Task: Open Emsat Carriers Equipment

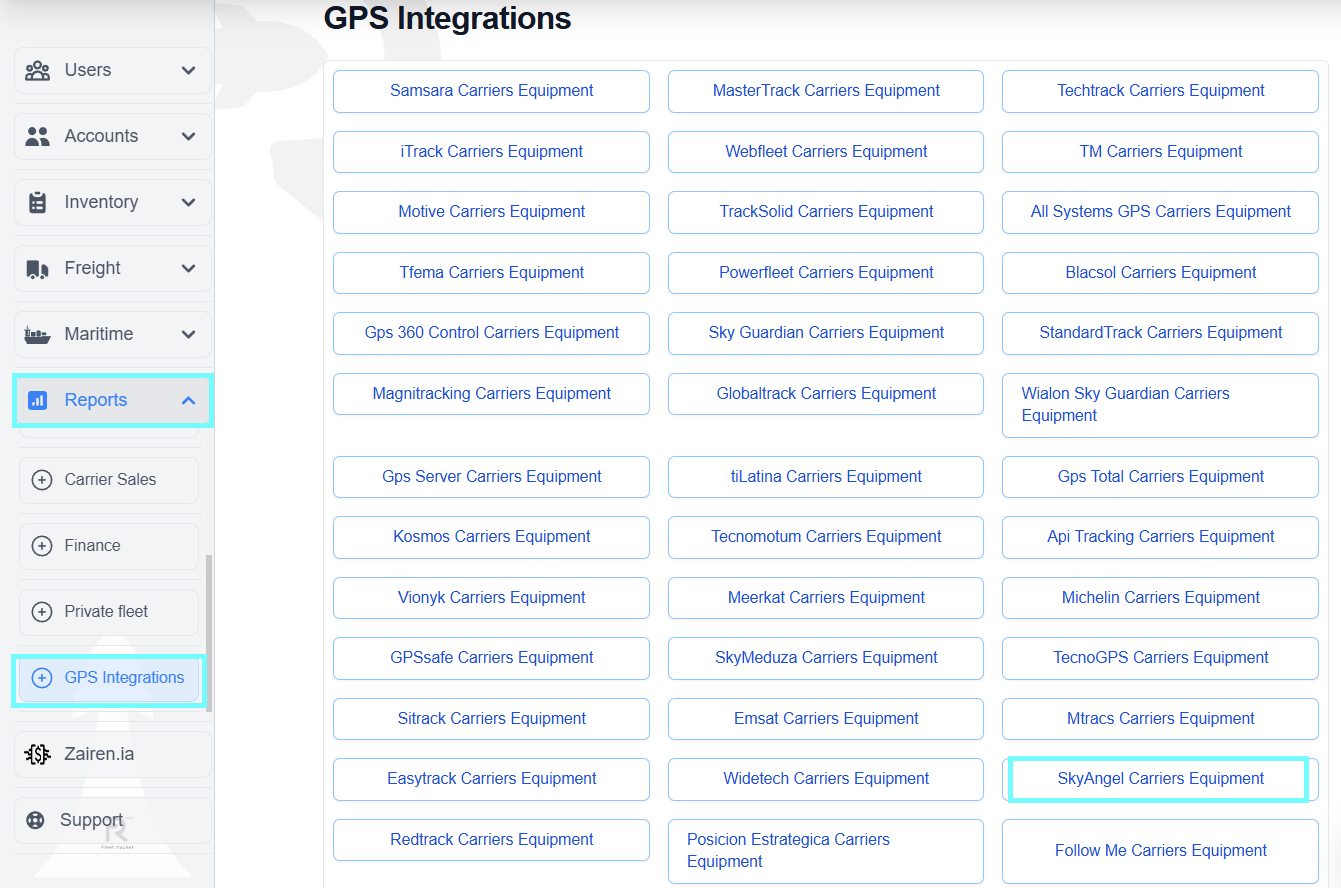Action: coord(826,719)
